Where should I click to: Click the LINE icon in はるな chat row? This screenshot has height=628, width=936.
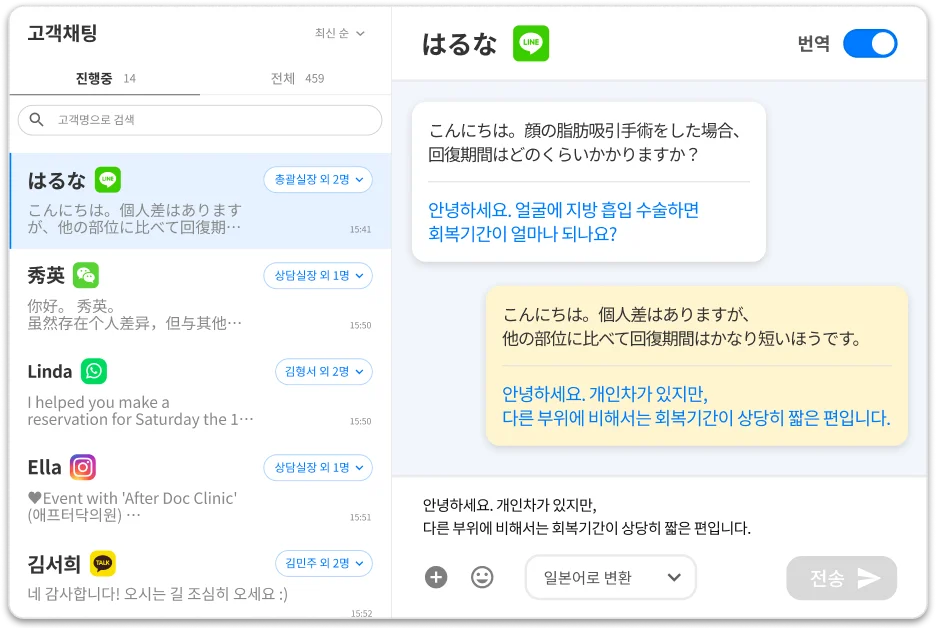tap(108, 179)
